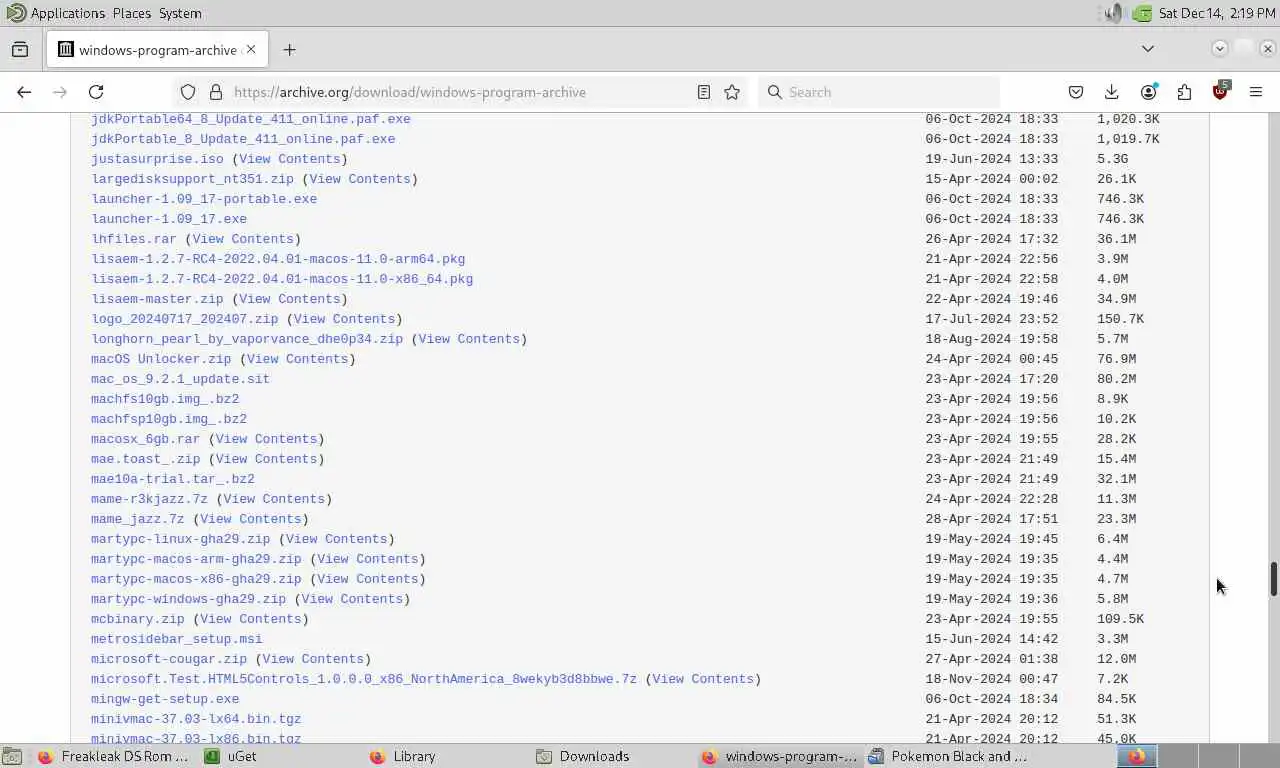The image size is (1280, 768).
Task: Open the extensions puzzle-piece menu
Action: click(x=1184, y=92)
